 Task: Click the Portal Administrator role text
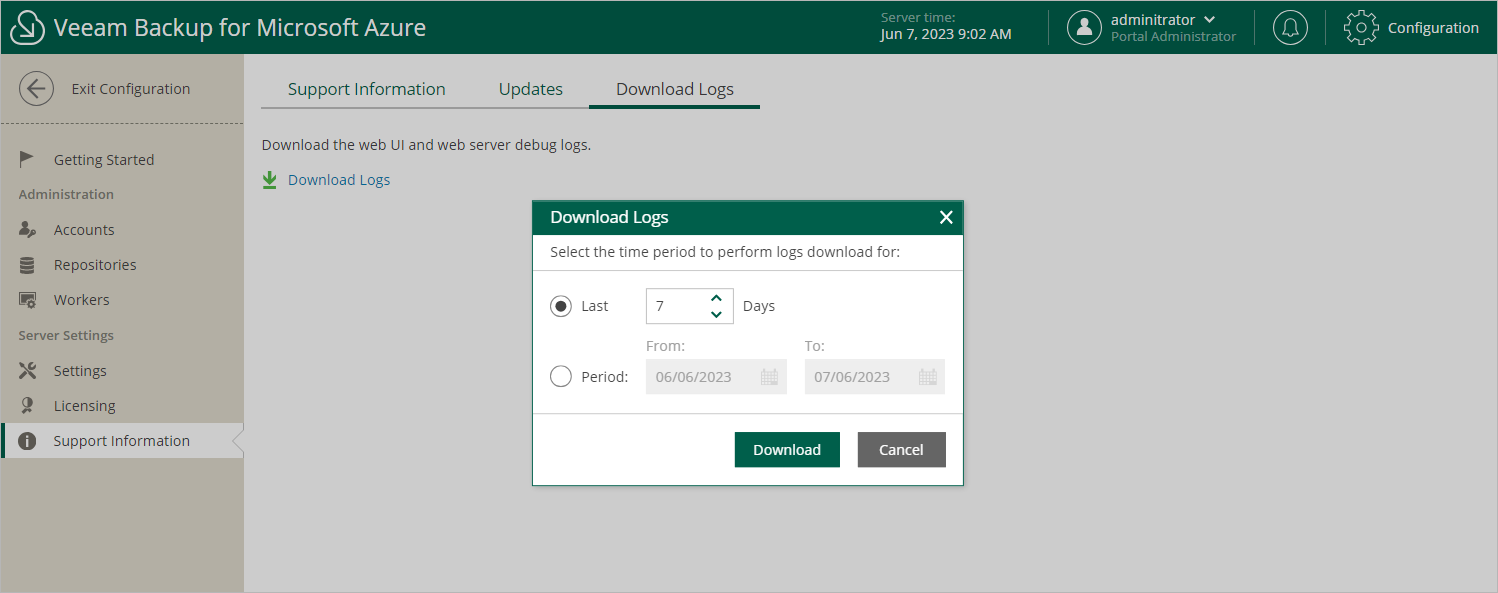point(1173,37)
